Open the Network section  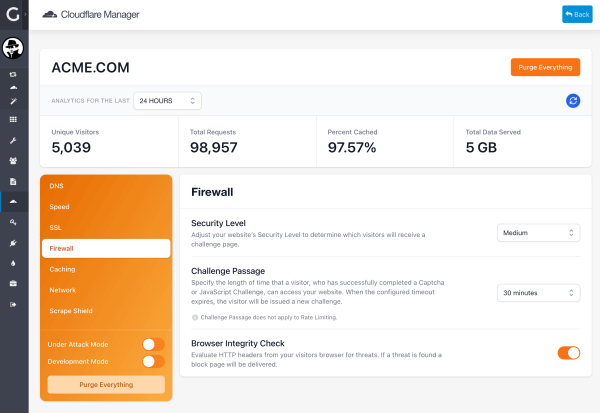(x=106, y=290)
